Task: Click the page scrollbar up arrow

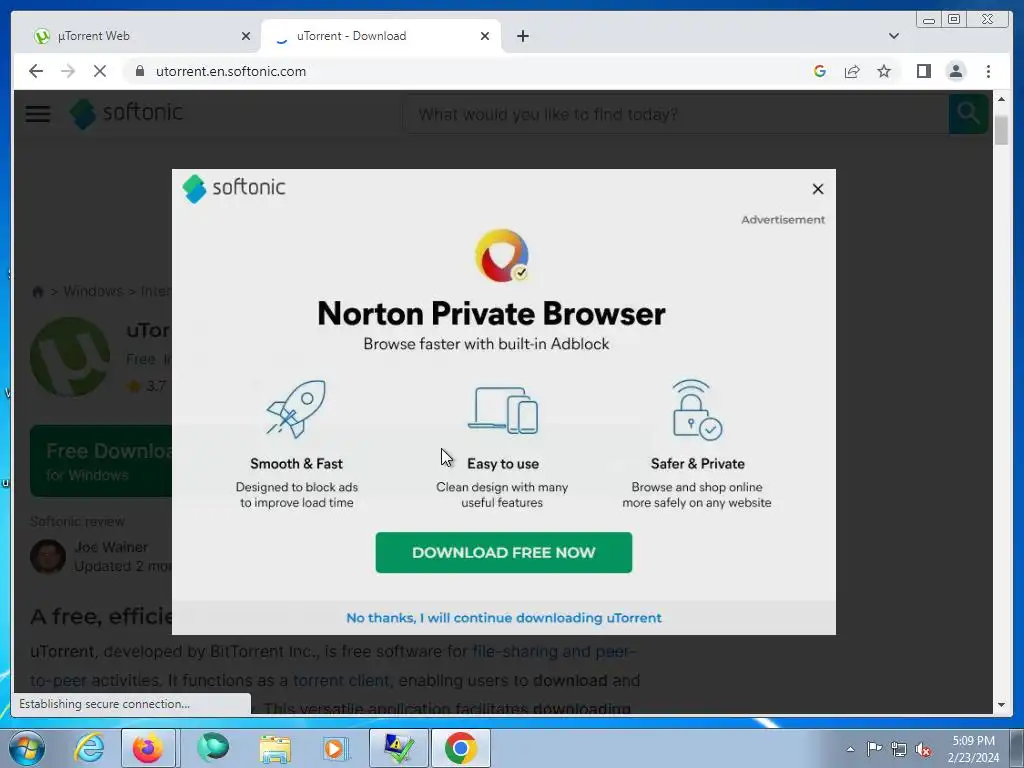Action: [x=1001, y=99]
